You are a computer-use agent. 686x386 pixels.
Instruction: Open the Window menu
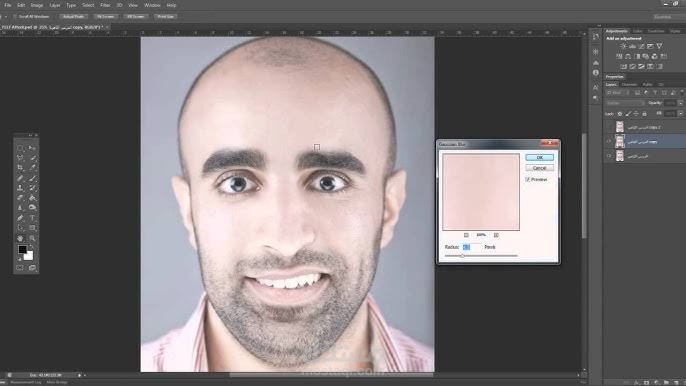point(152,5)
